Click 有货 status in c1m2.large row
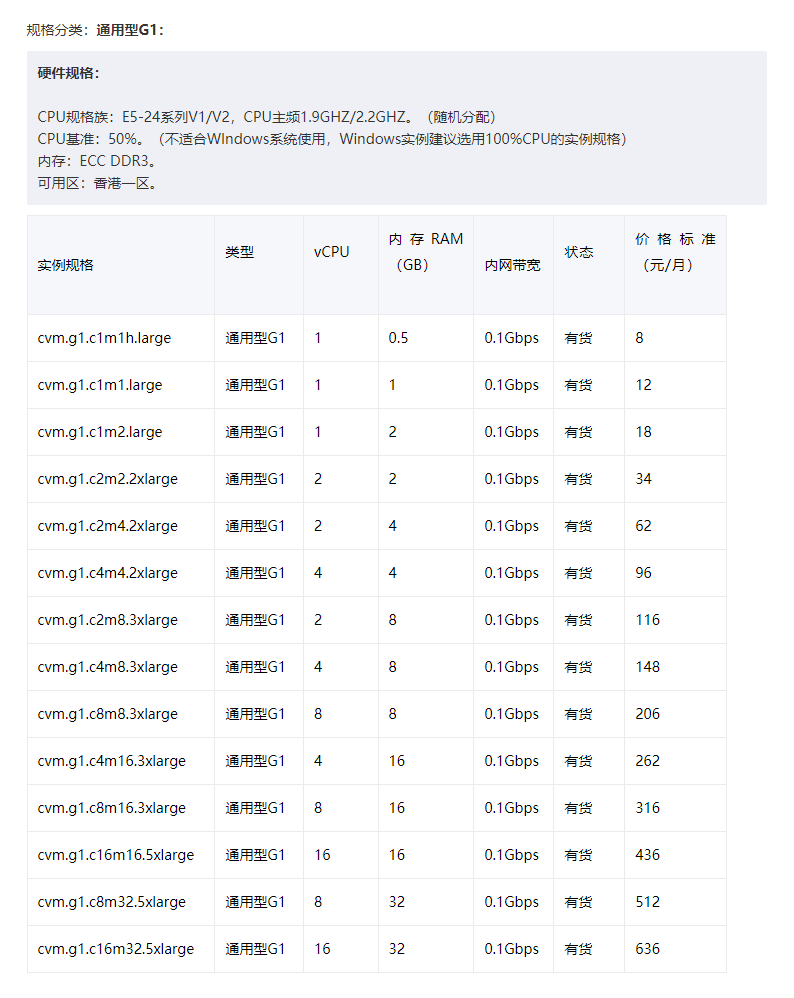 [x=579, y=432]
